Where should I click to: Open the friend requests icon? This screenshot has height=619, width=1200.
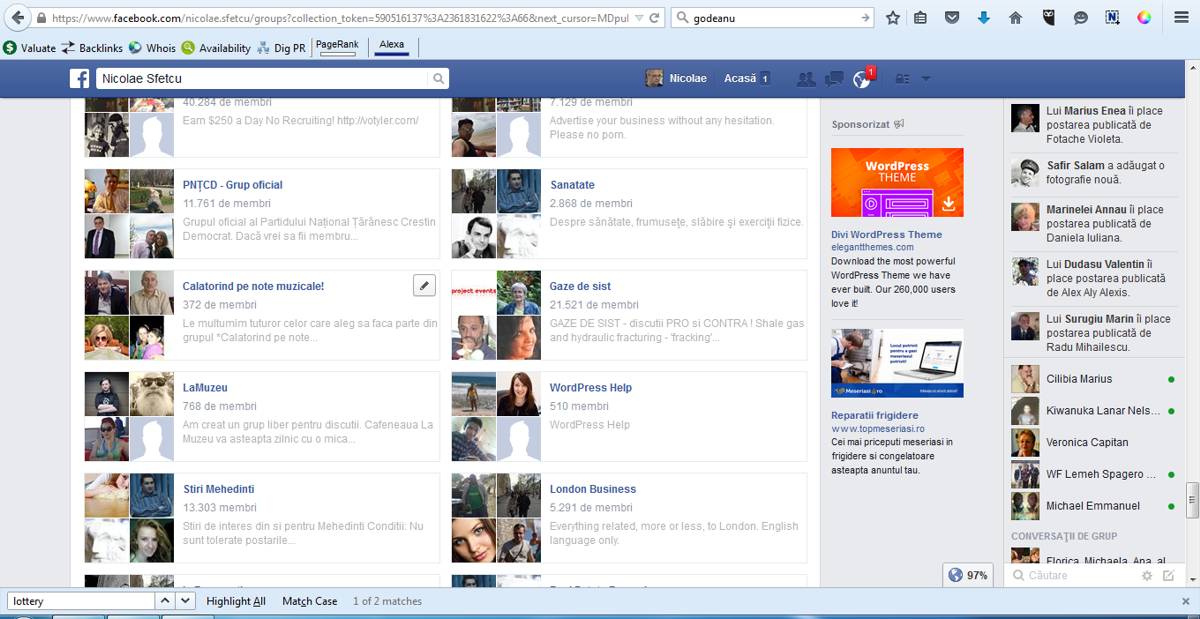805,79
